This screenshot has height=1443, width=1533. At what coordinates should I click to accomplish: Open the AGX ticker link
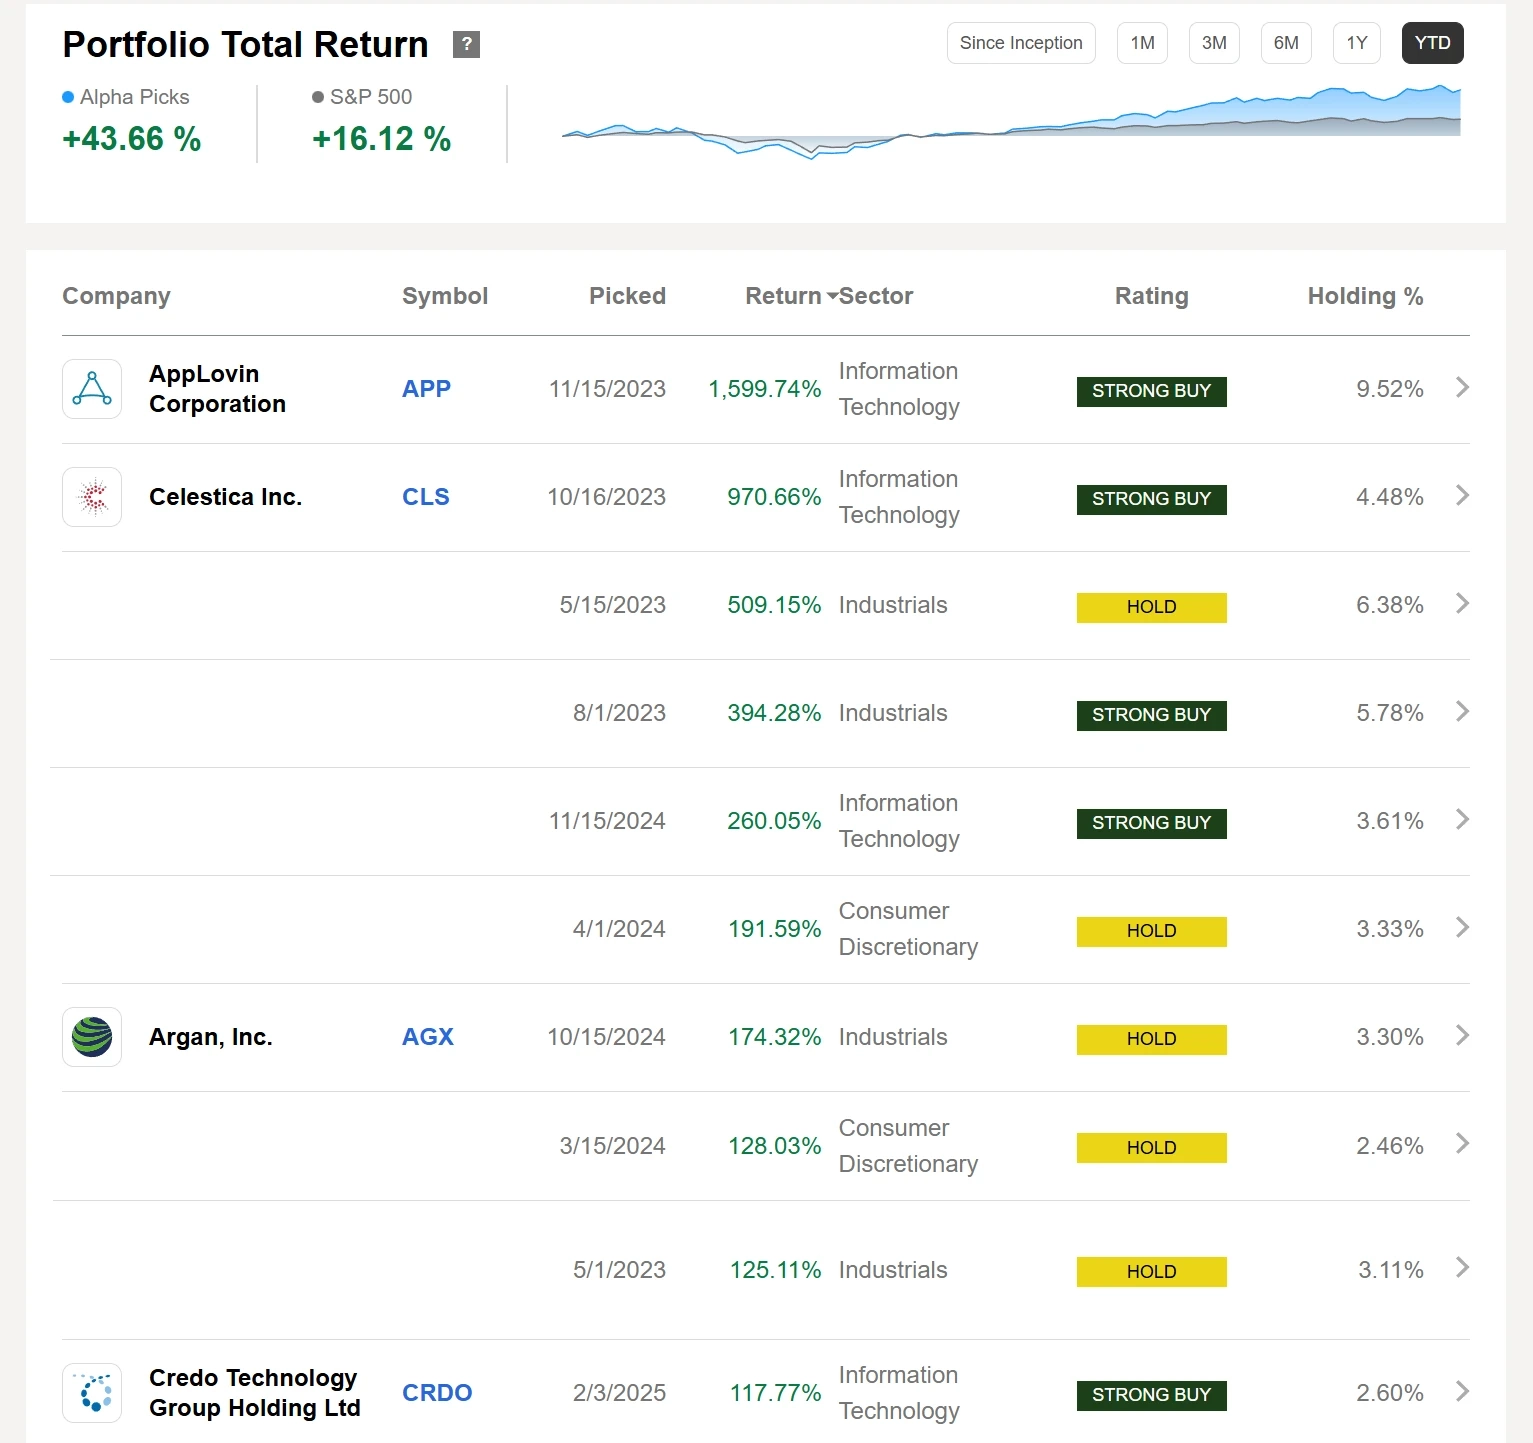pyautogui.click(x=428, y=1037)
